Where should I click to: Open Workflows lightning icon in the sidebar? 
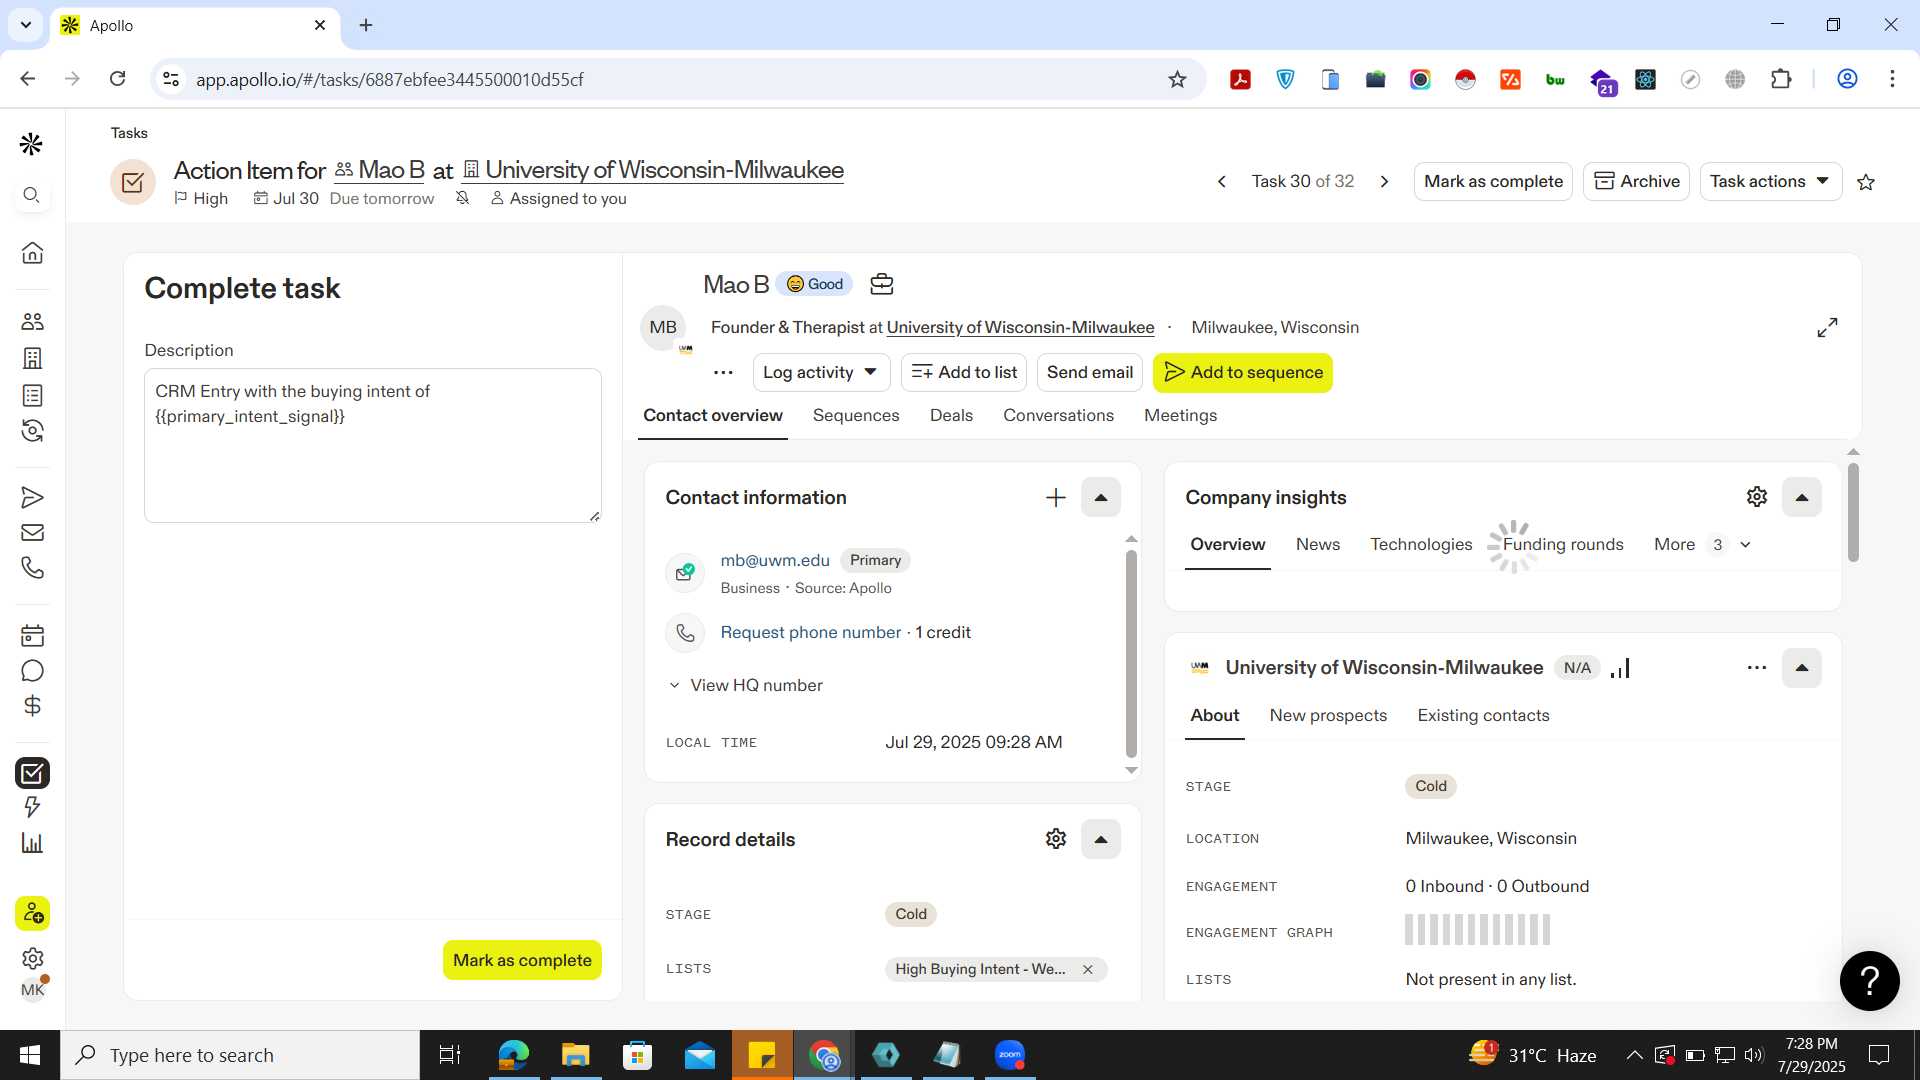(x=32, y=807)
